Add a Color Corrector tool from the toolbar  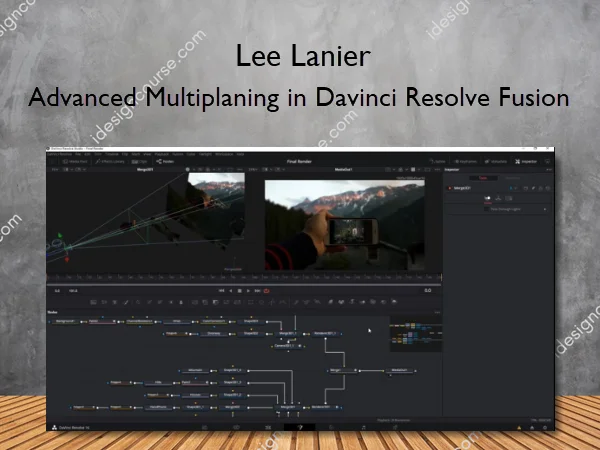click(138, 302)
